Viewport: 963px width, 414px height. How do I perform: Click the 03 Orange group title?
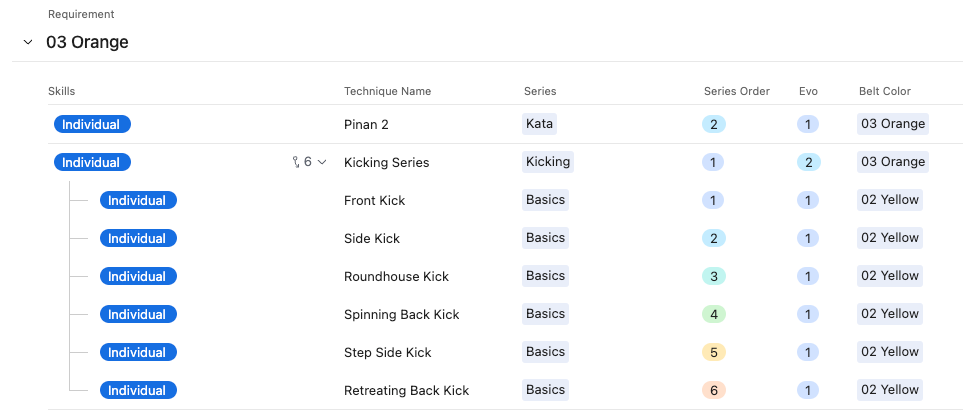tap(87, 42)
